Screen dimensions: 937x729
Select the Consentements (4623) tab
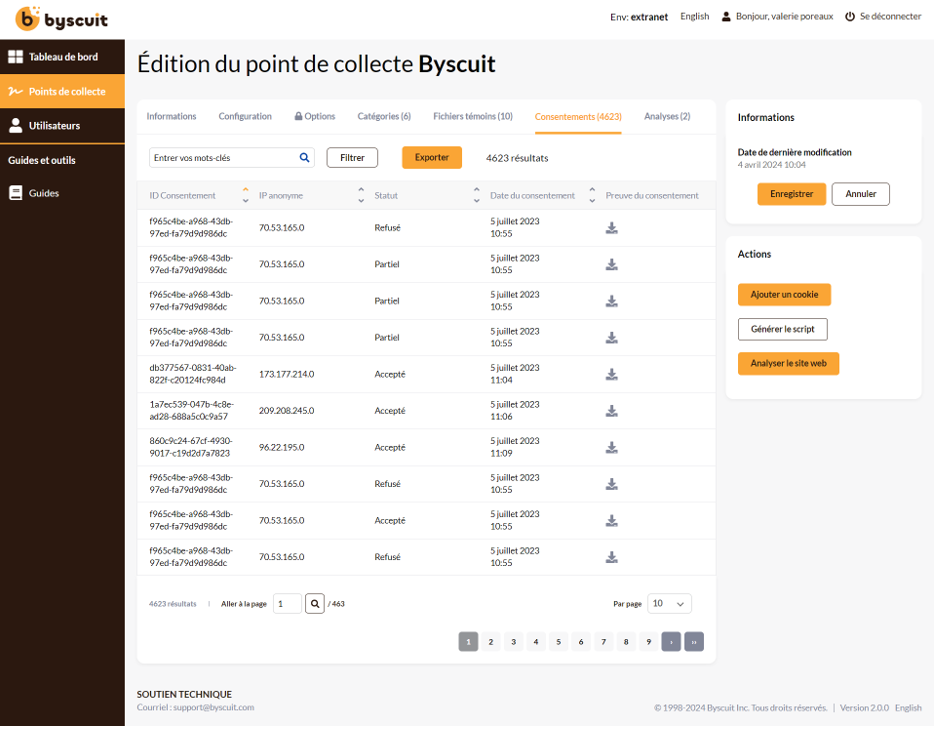tap(578, 117)
